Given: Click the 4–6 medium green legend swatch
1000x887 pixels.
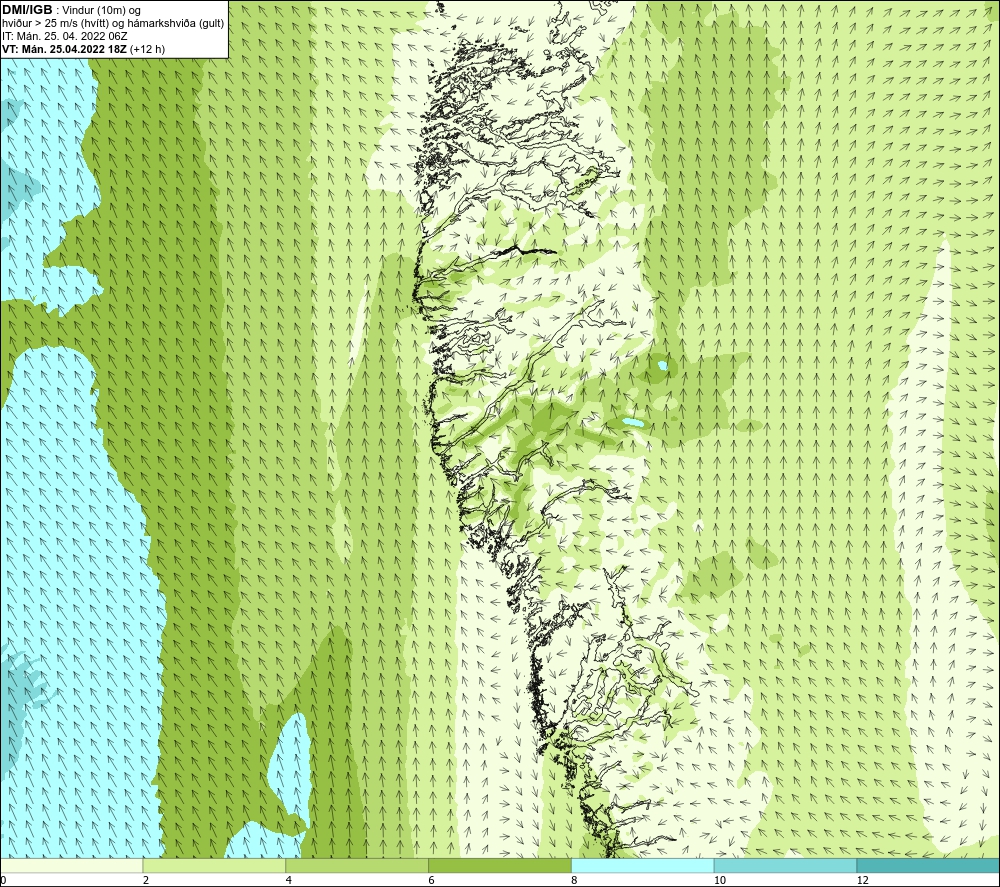Looking at the screenshot, I should coord(357,865).
